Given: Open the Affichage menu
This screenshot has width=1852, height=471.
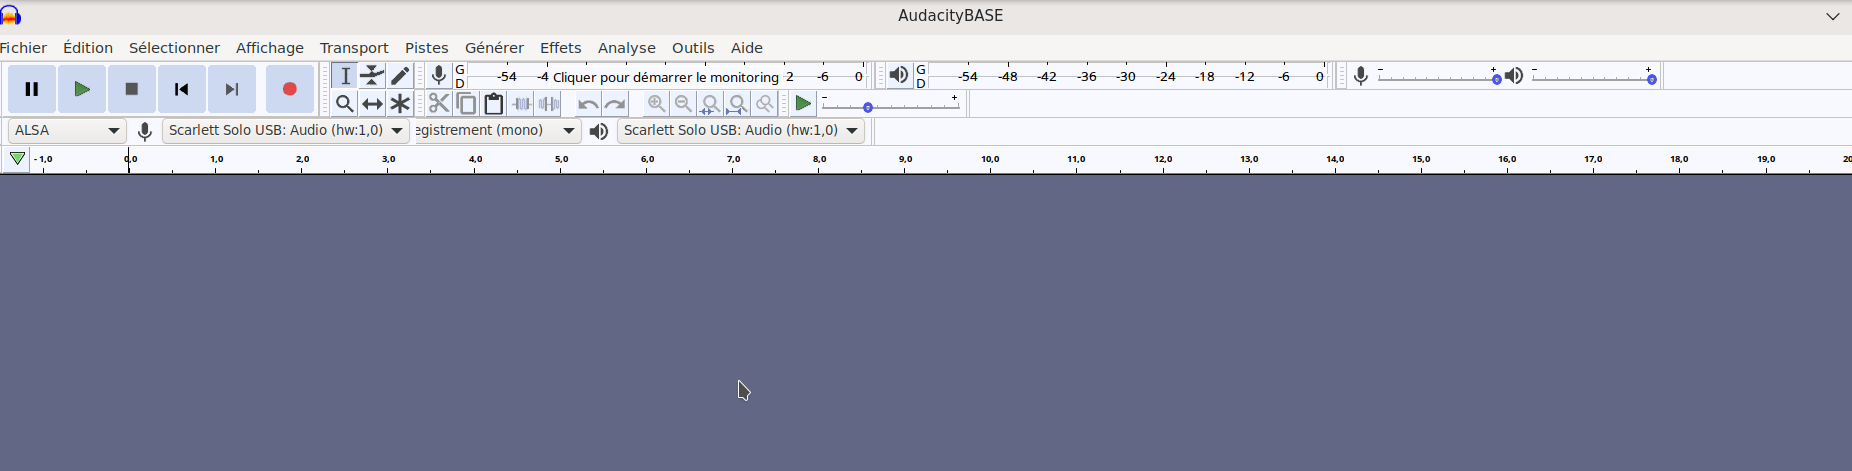Looking at the screenshot, I should coord(270,48).
